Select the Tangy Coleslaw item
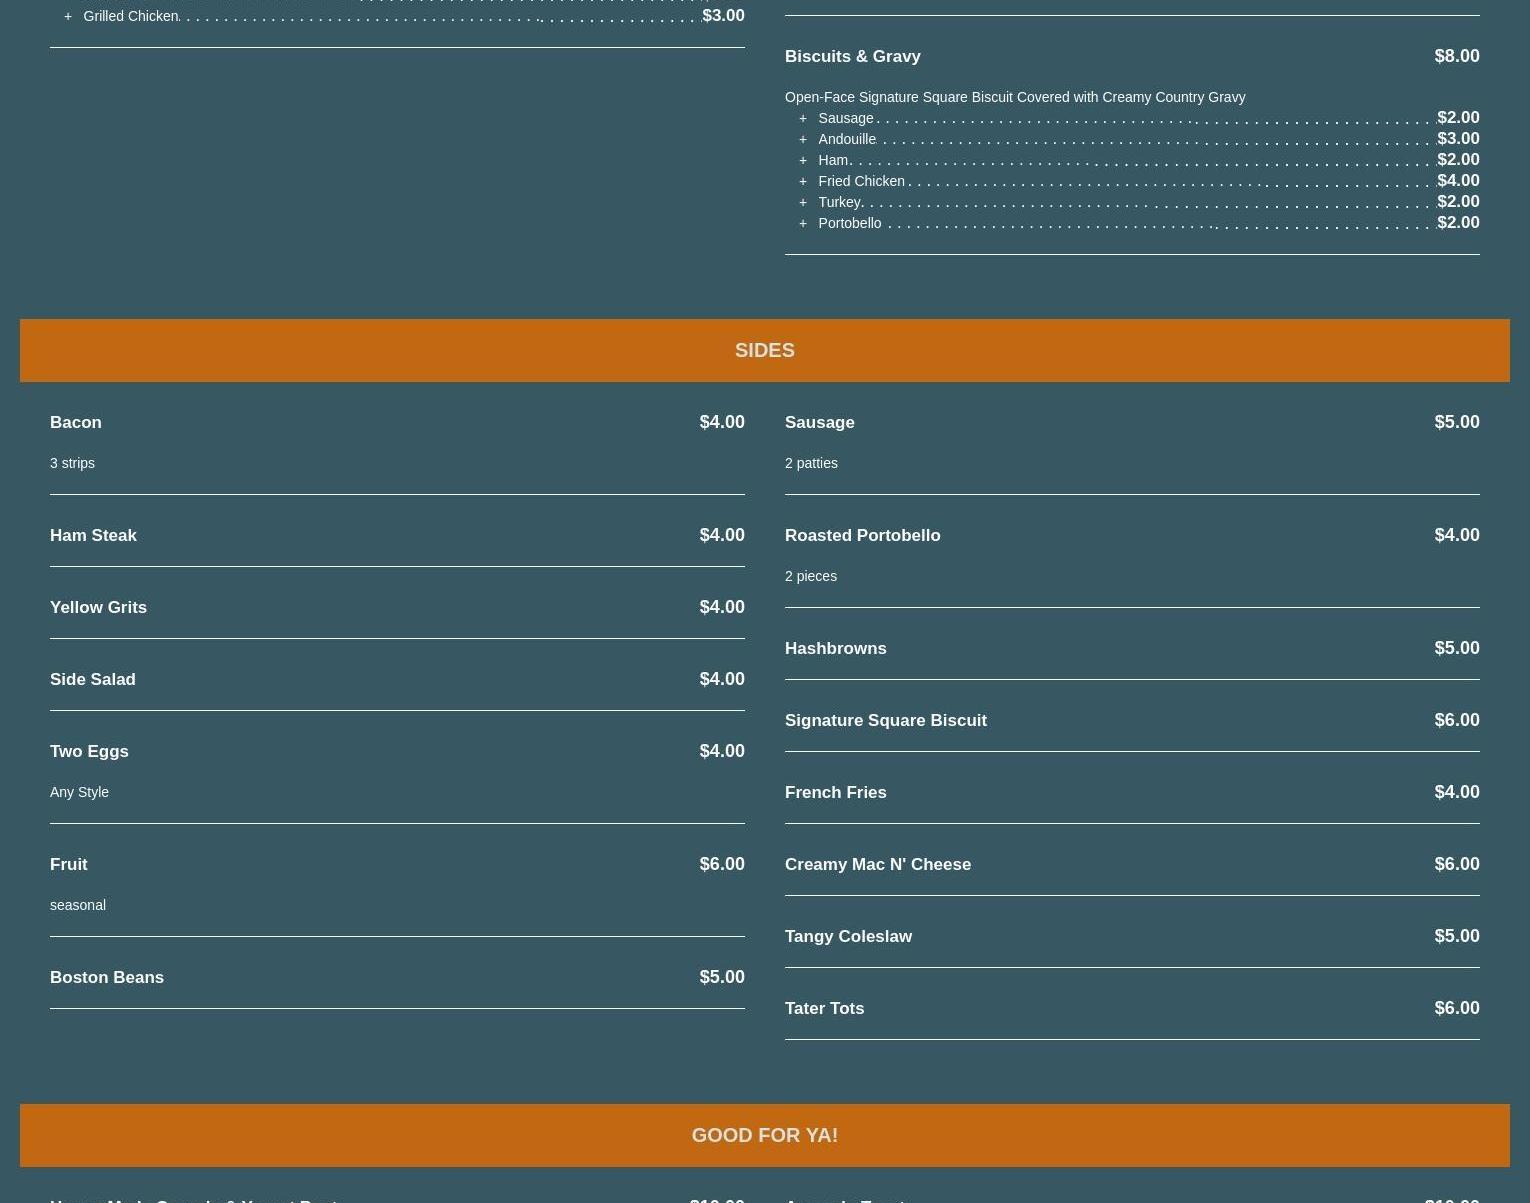The height and width of the screenshot is (1203, 1530). (848, 936)
